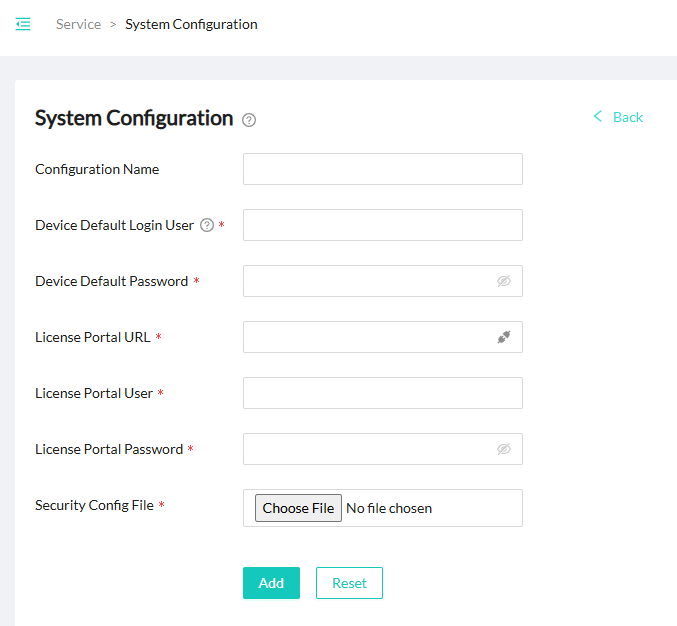Submit the form with the Add button
This screenshot has width=677, height=626.
point(271,583)
